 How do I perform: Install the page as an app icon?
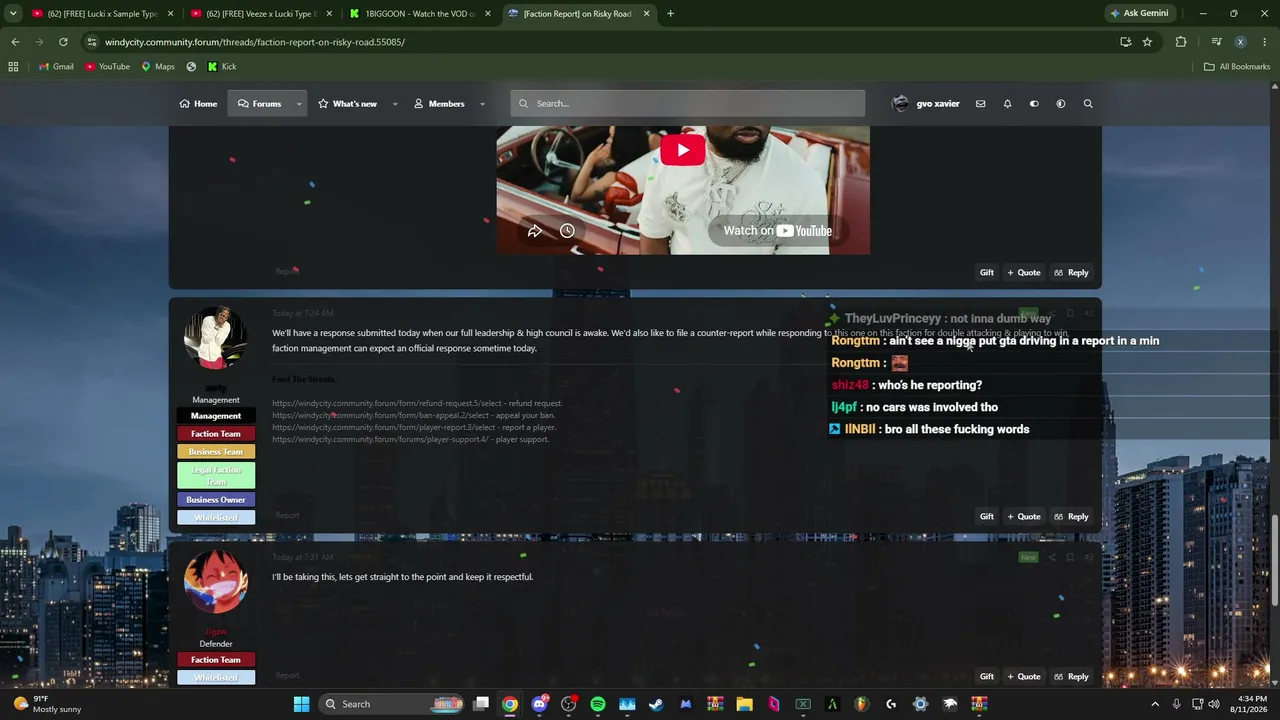click(1126, 42)
